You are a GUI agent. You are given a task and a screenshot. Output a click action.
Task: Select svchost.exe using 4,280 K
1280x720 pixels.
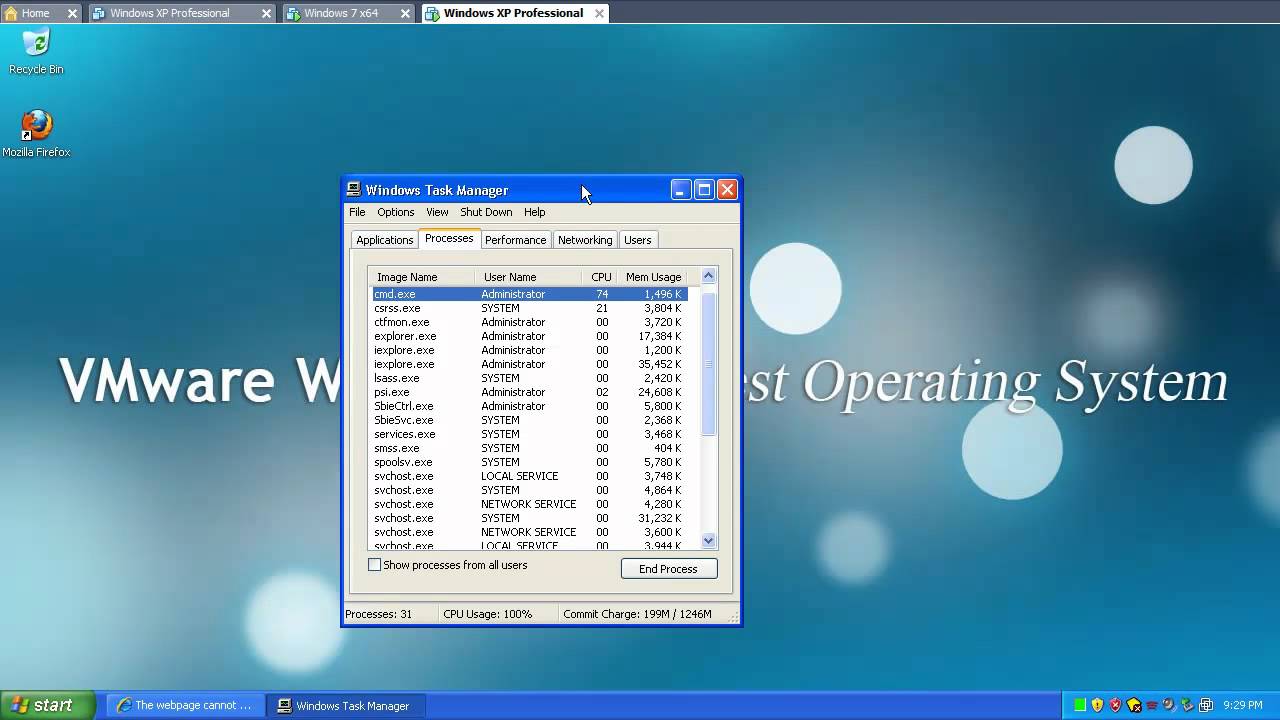[530, 504]
